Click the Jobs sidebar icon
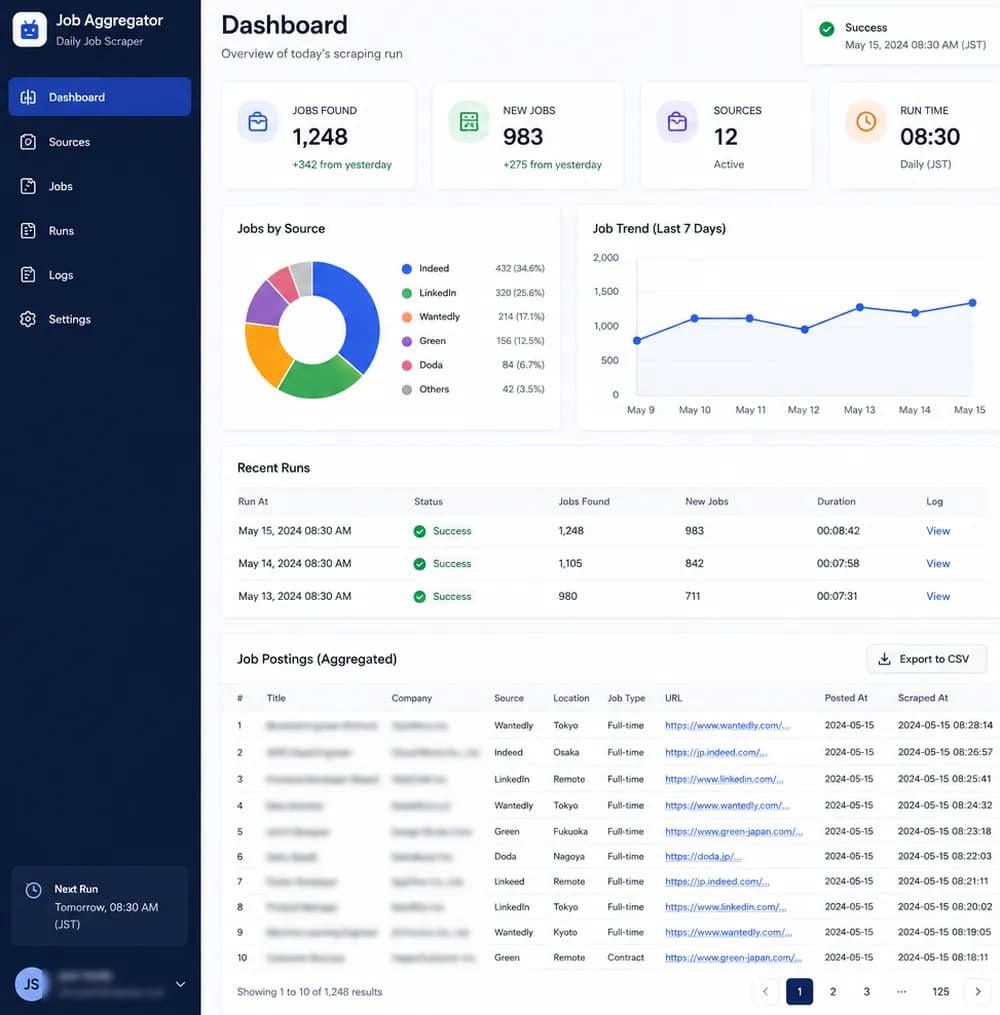Image resolution: width=1000 pixels, height=1015 pixels. [28, 186]
